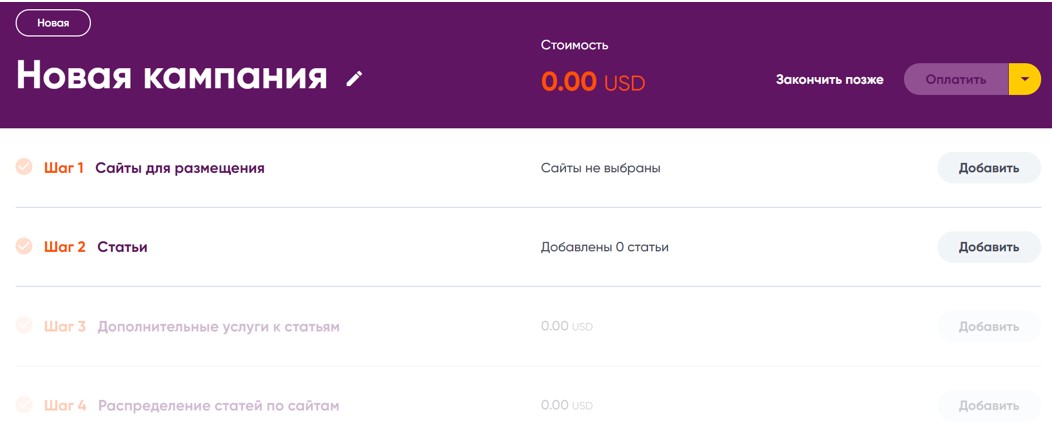This screenshot has width=1052, height=434.
Task: Click the Новая status badge
Action: (53, 23)
